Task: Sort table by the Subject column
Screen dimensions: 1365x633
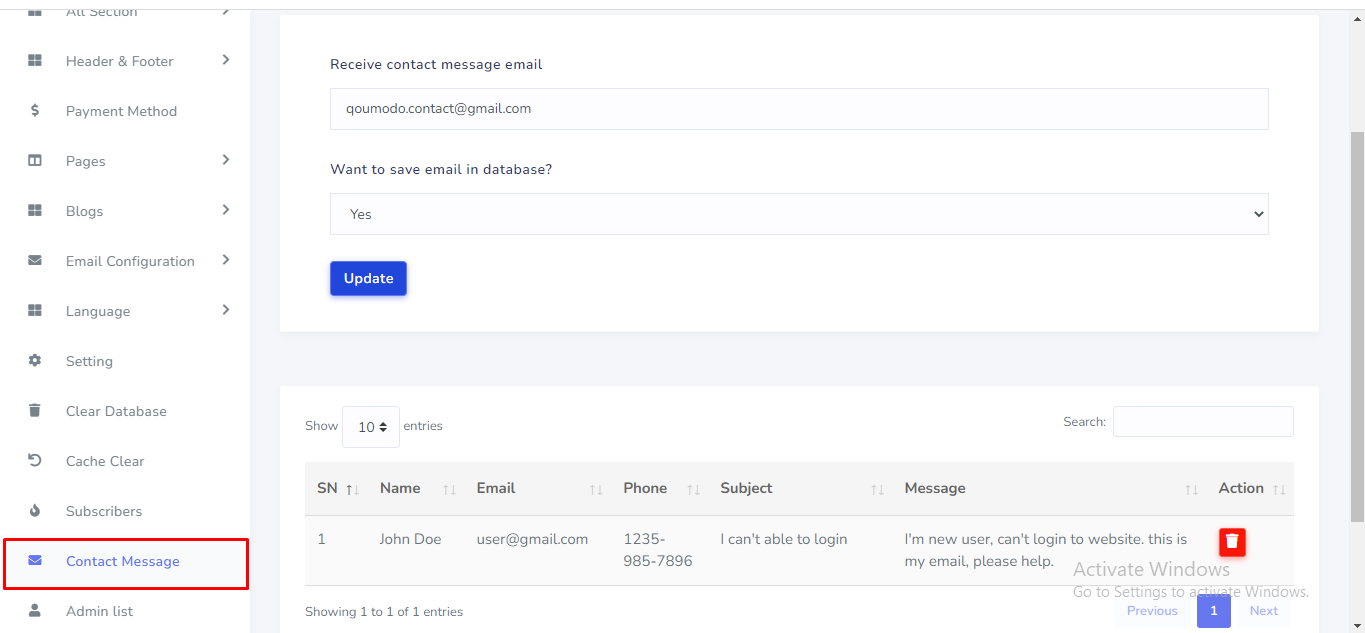Action: [x=800, y=489]
